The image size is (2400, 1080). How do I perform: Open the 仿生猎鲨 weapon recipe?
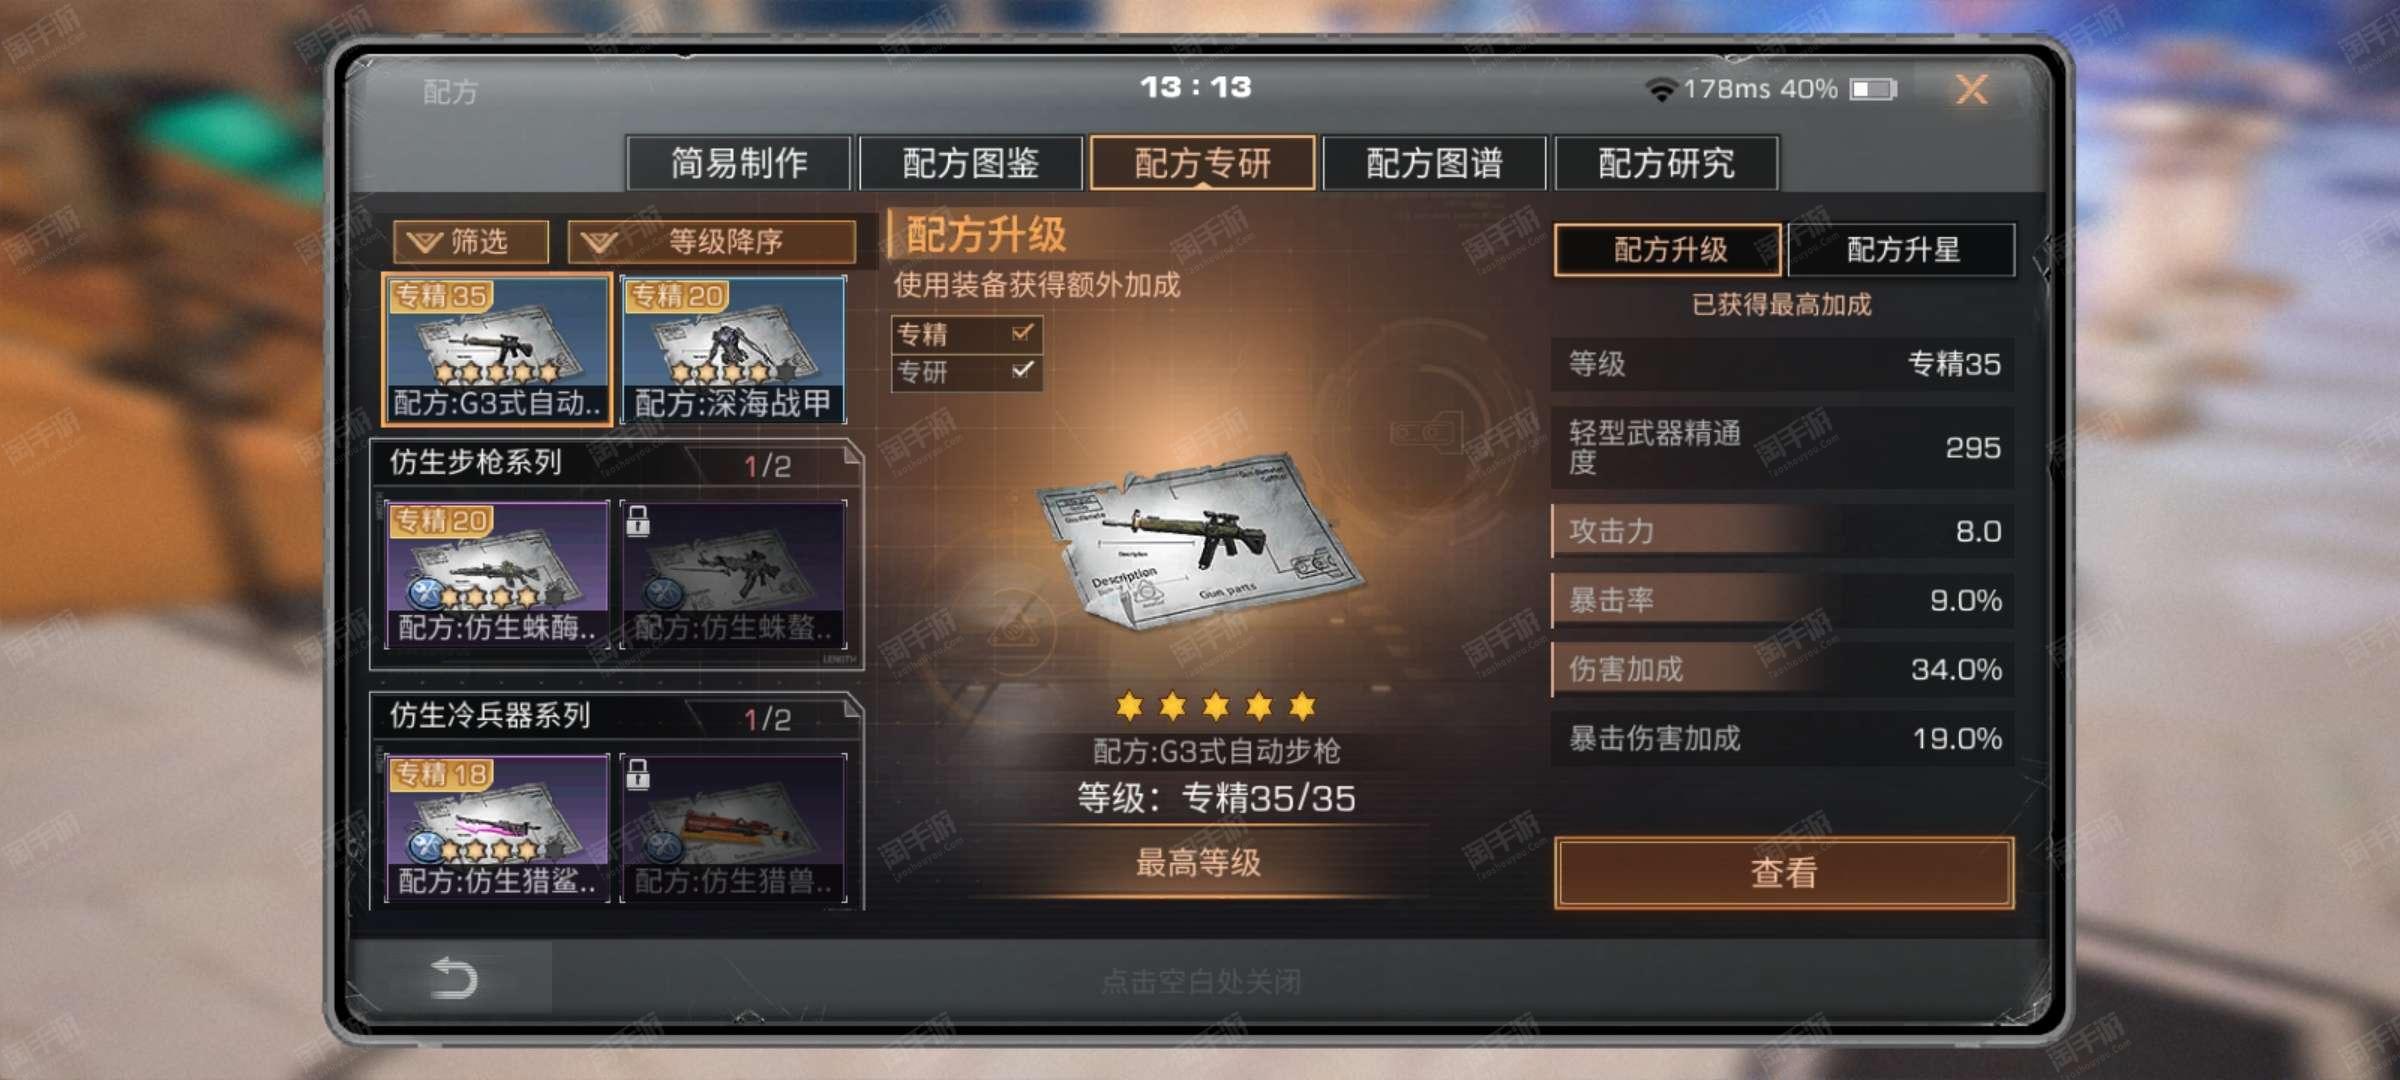point(497,828)
